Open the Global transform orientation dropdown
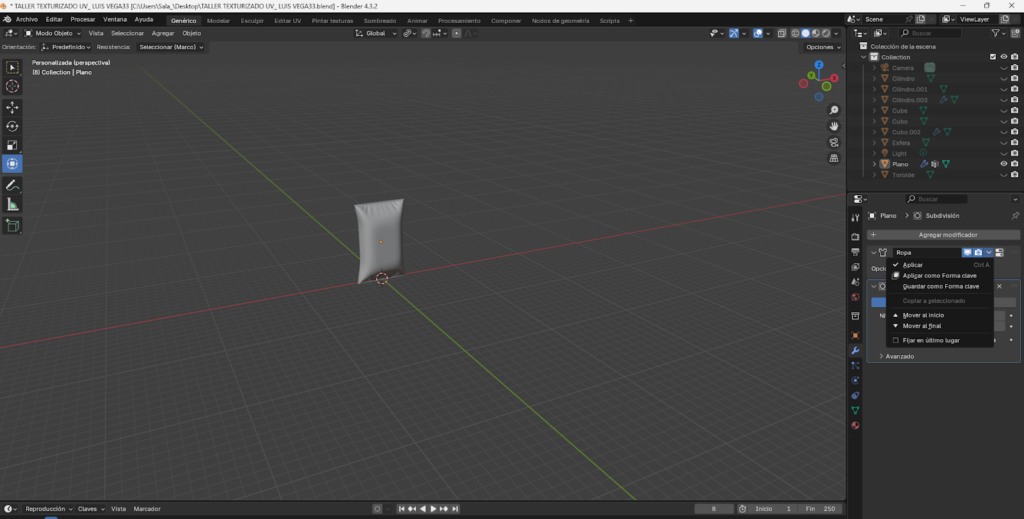 (376, 33)
